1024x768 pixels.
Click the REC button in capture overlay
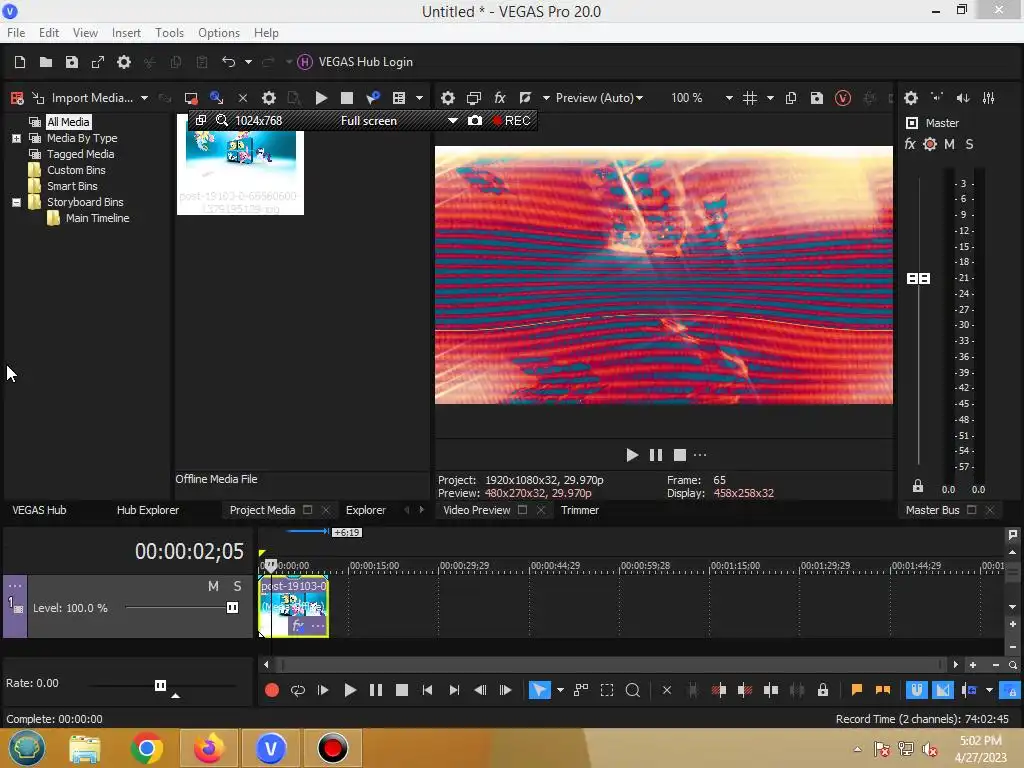click(x=511, y=121)
